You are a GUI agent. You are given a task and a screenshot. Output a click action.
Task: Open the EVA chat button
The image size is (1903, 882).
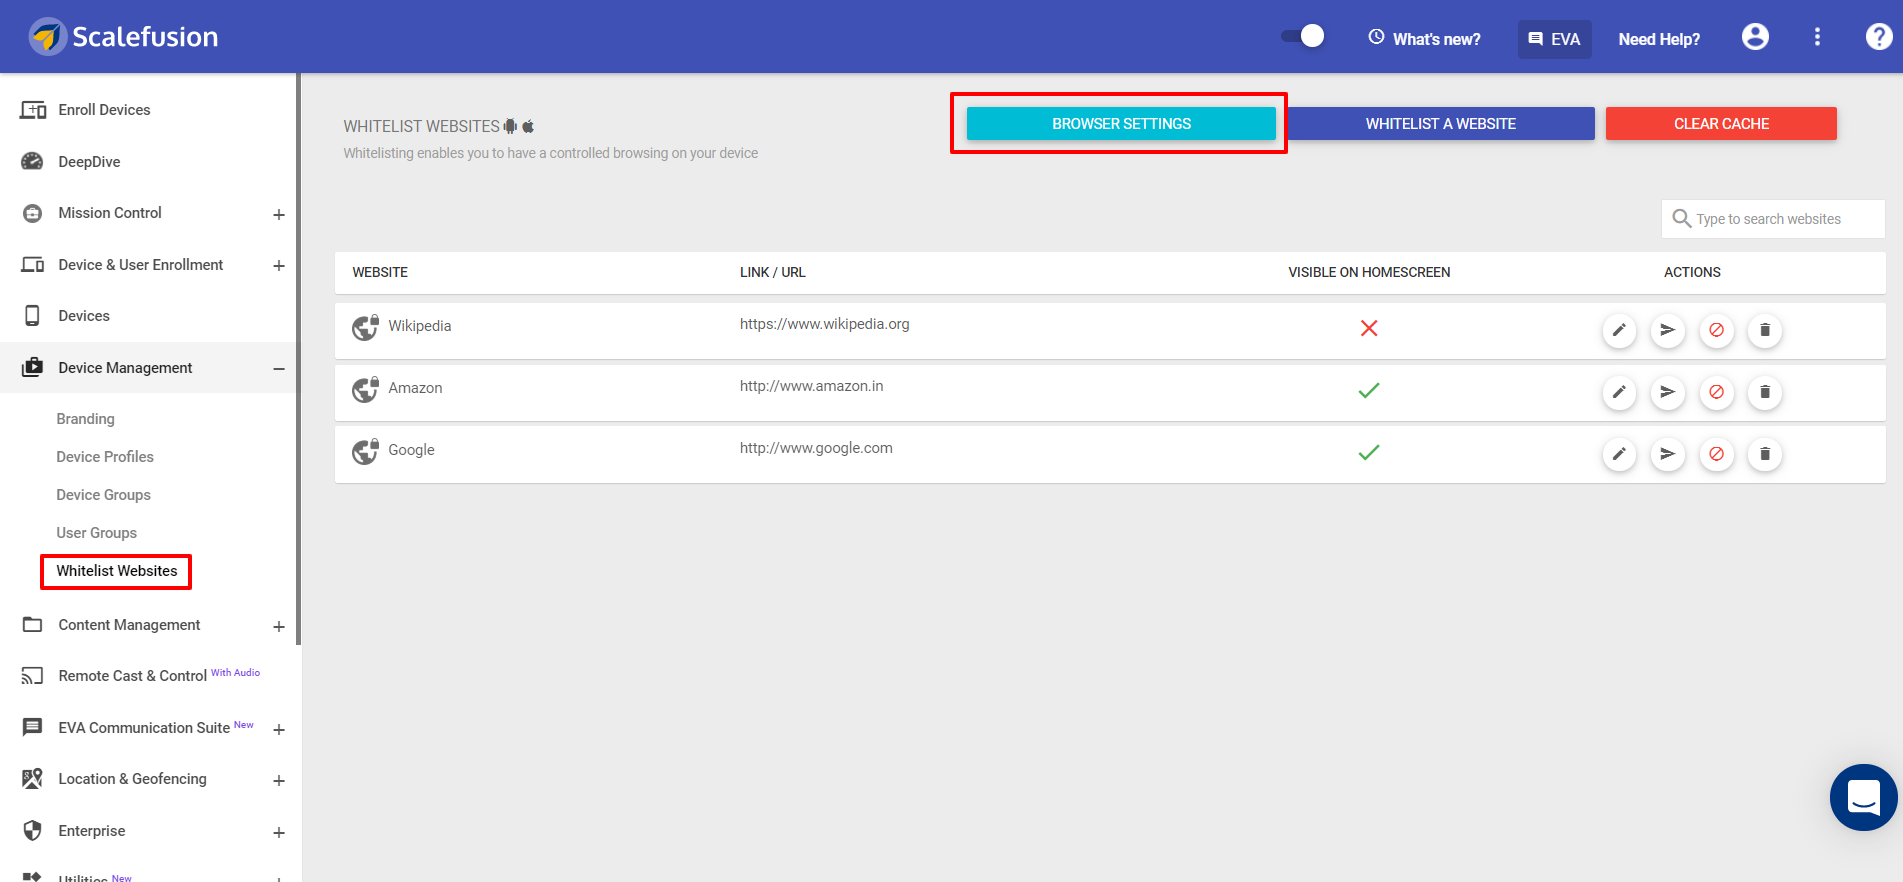click(1554, 39)
